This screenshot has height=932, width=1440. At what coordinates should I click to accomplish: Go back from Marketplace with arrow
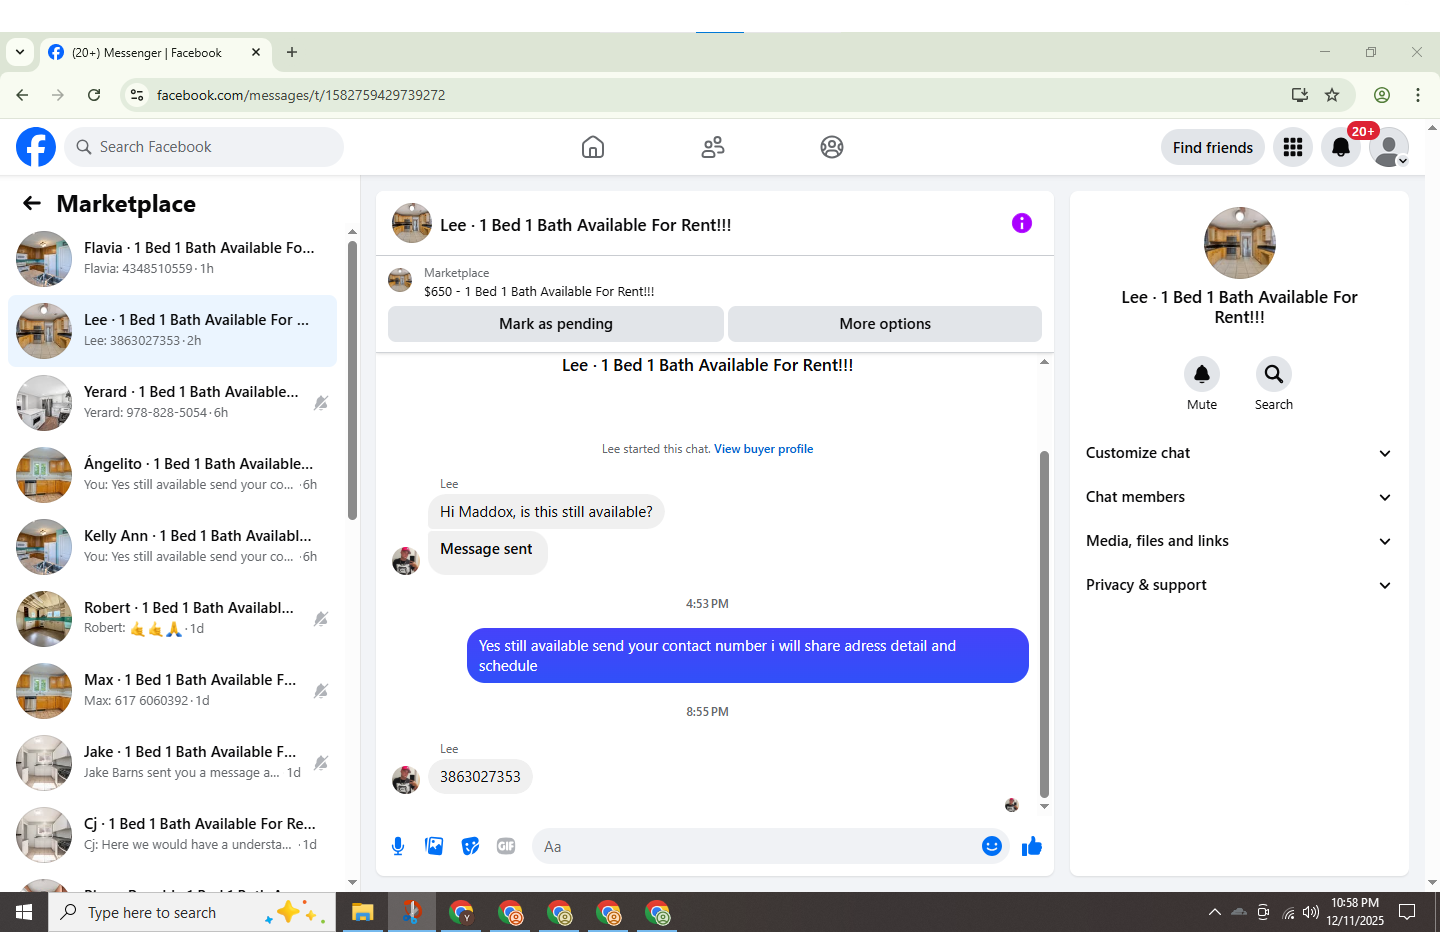click(x=32, y=203)
